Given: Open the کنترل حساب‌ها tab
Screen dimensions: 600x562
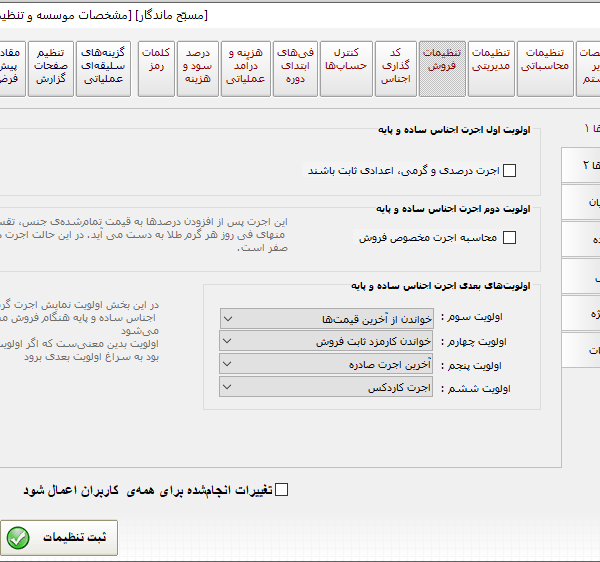Looking at the screenshot, I should click(x=346, y=68).
